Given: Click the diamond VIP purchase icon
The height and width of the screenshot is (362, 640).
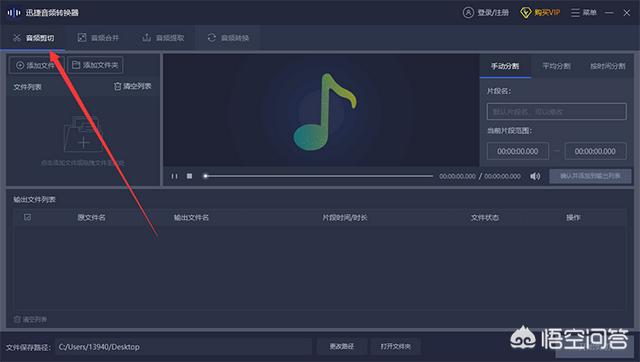Looking at the screenshot, I should (x=525, y=13).
